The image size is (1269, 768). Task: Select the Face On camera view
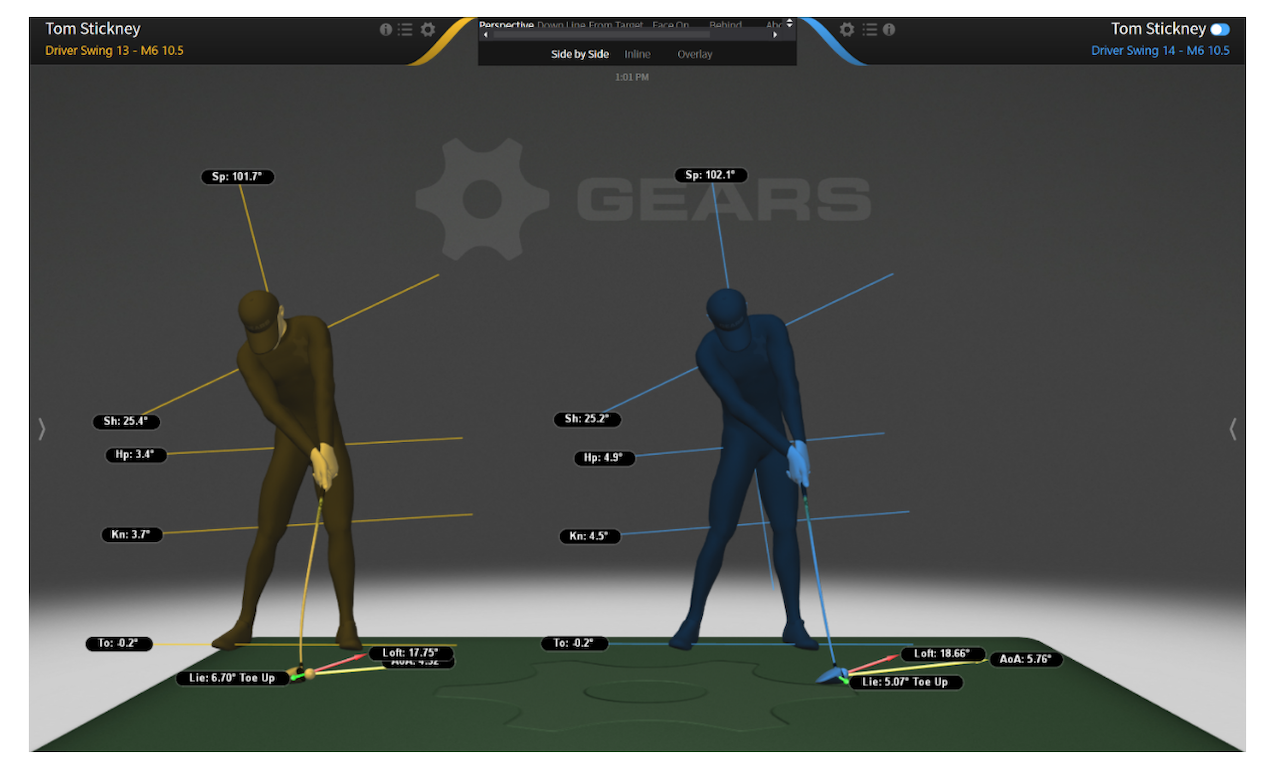(672, 24)
